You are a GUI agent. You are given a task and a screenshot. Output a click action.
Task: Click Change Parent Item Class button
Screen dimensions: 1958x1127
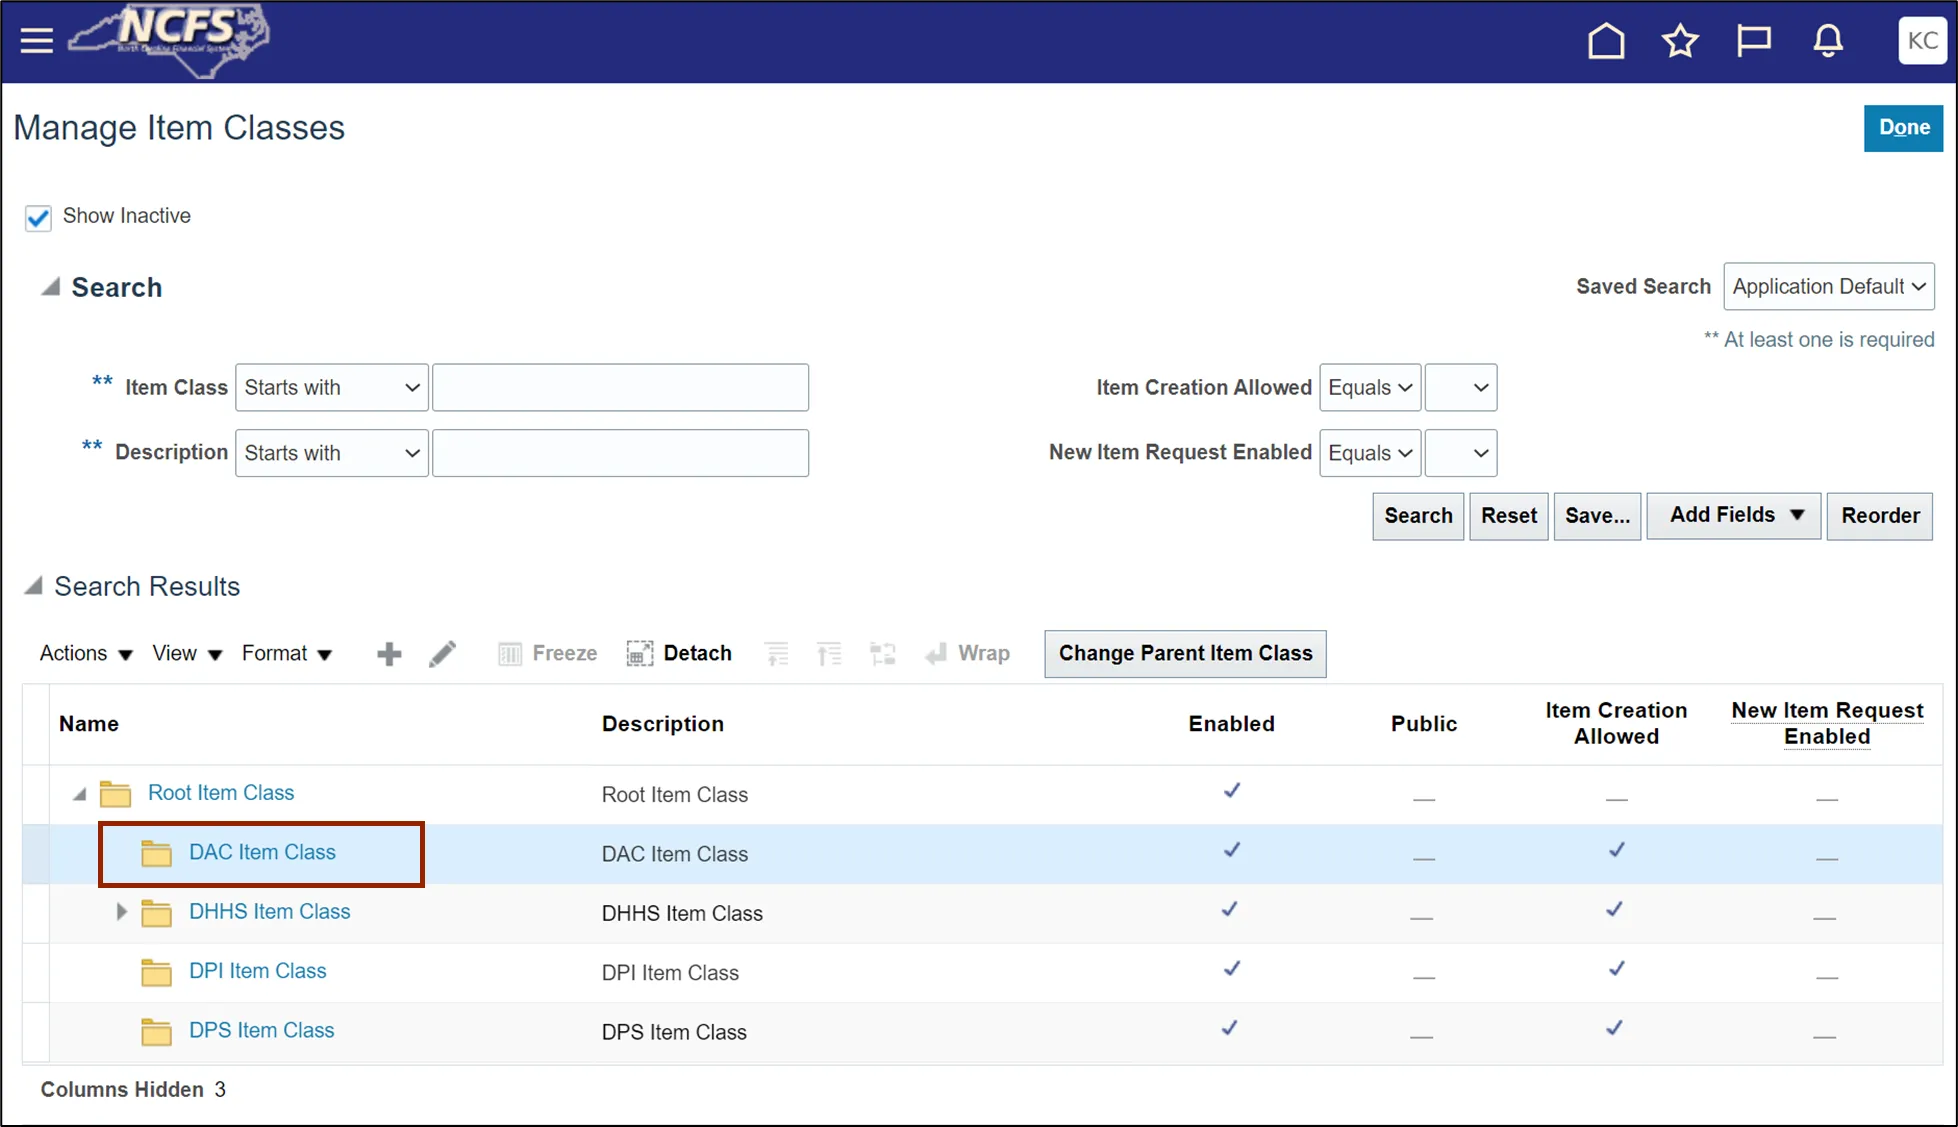point(1185,654)
